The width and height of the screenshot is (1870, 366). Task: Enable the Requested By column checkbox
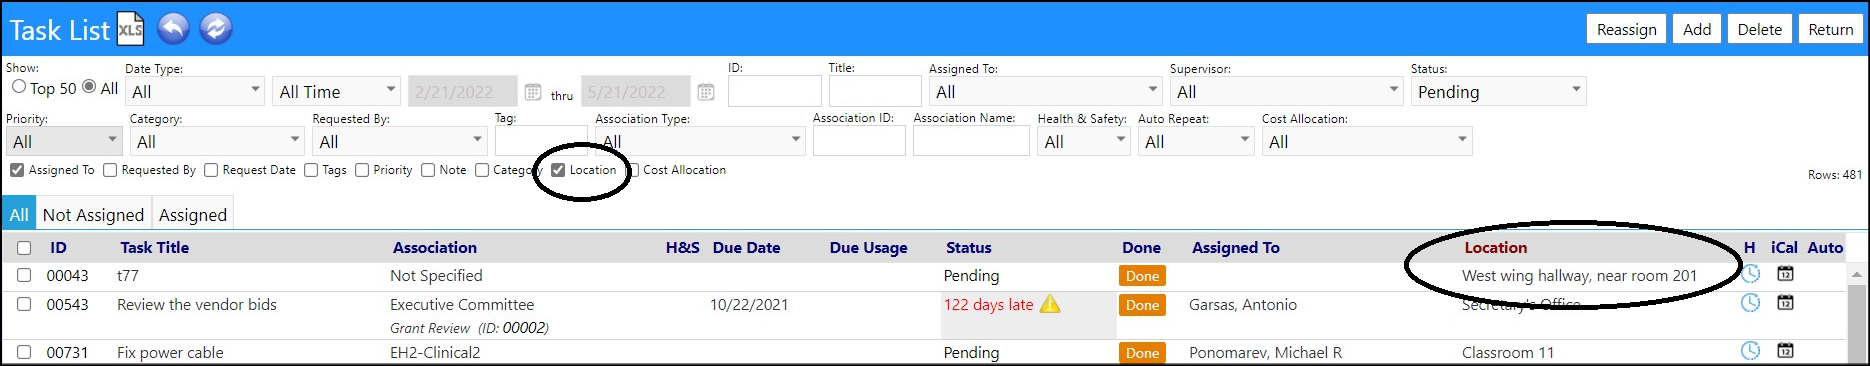[110, 170]
